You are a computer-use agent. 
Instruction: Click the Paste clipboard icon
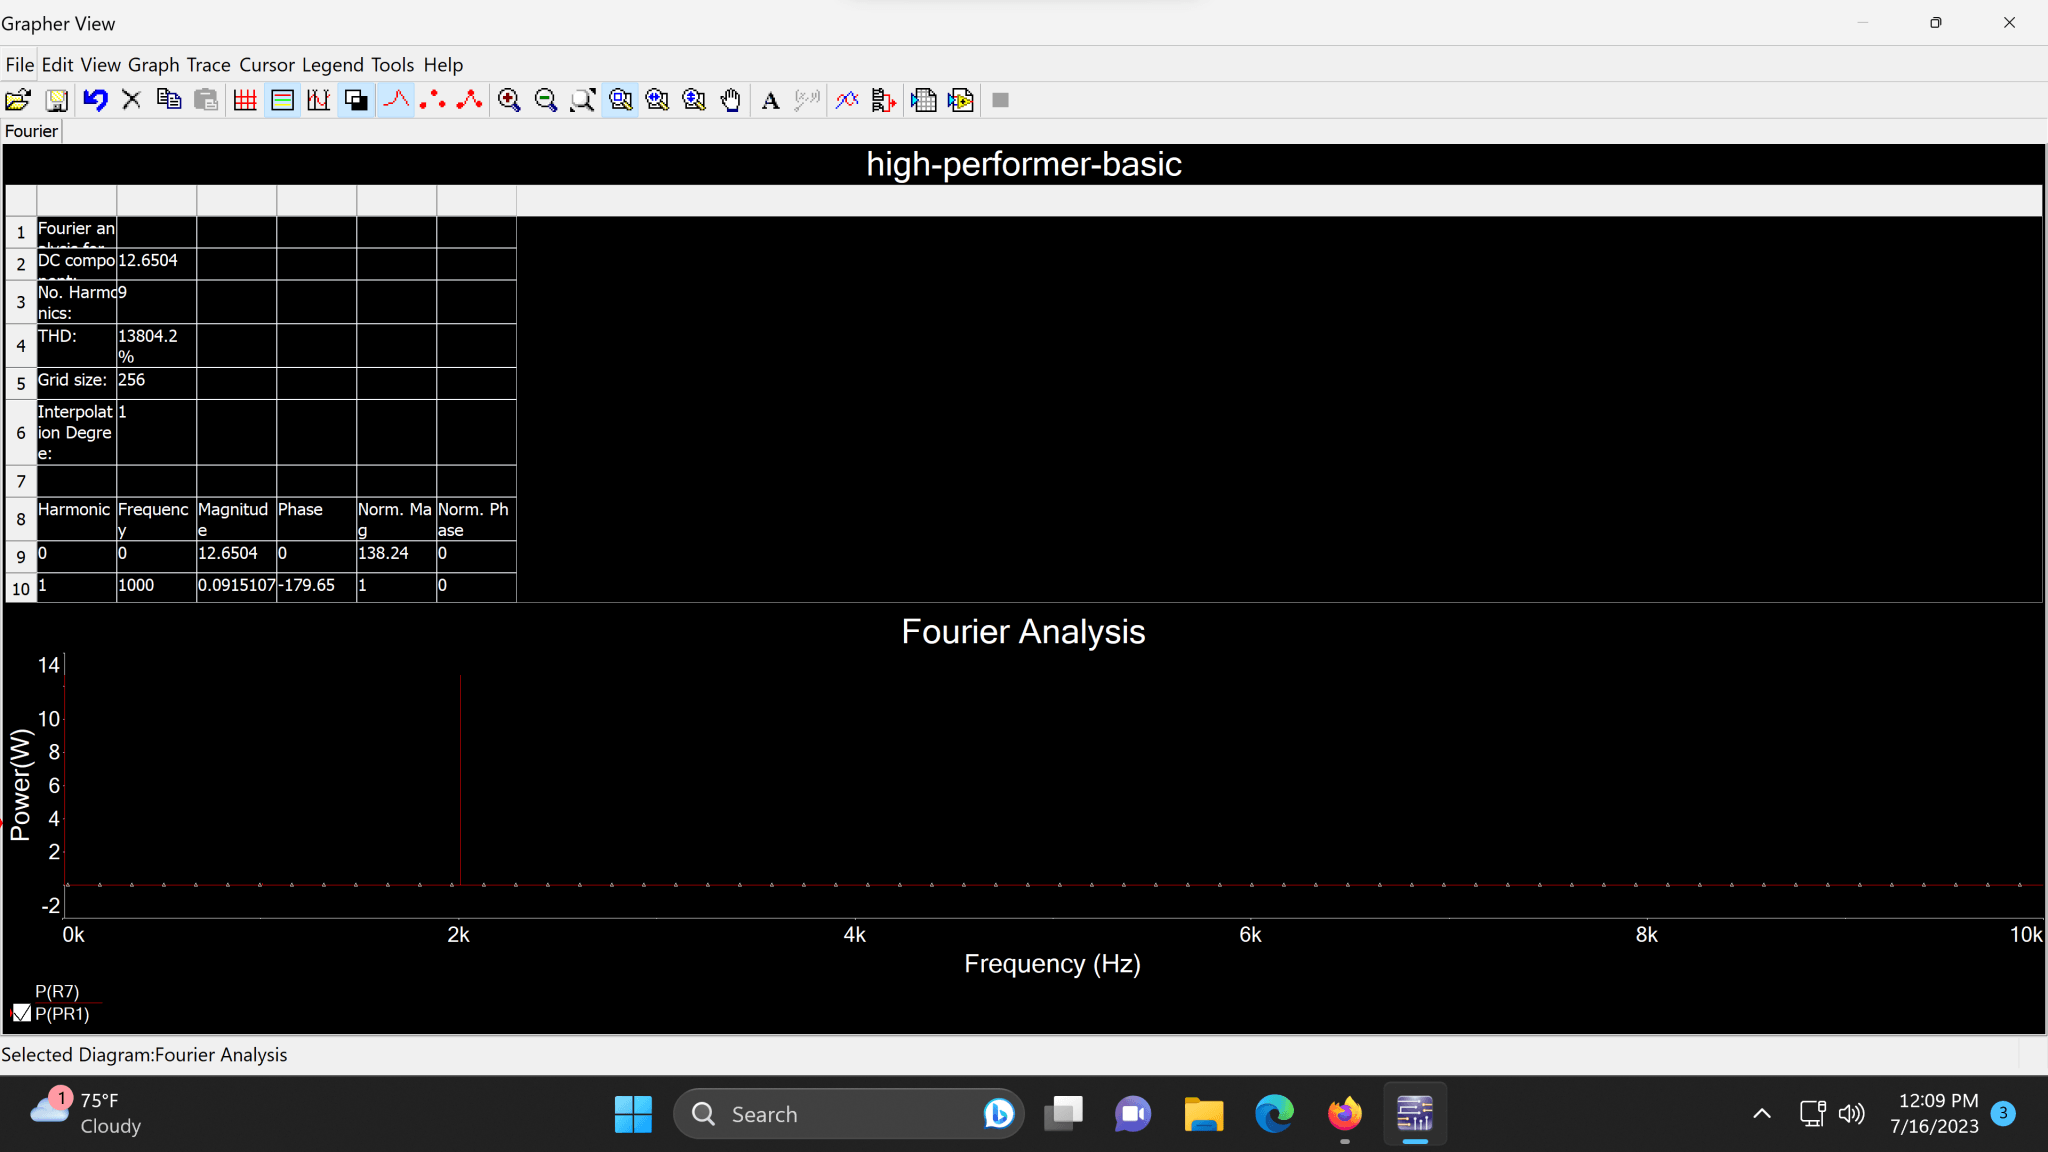coord(206,100)
